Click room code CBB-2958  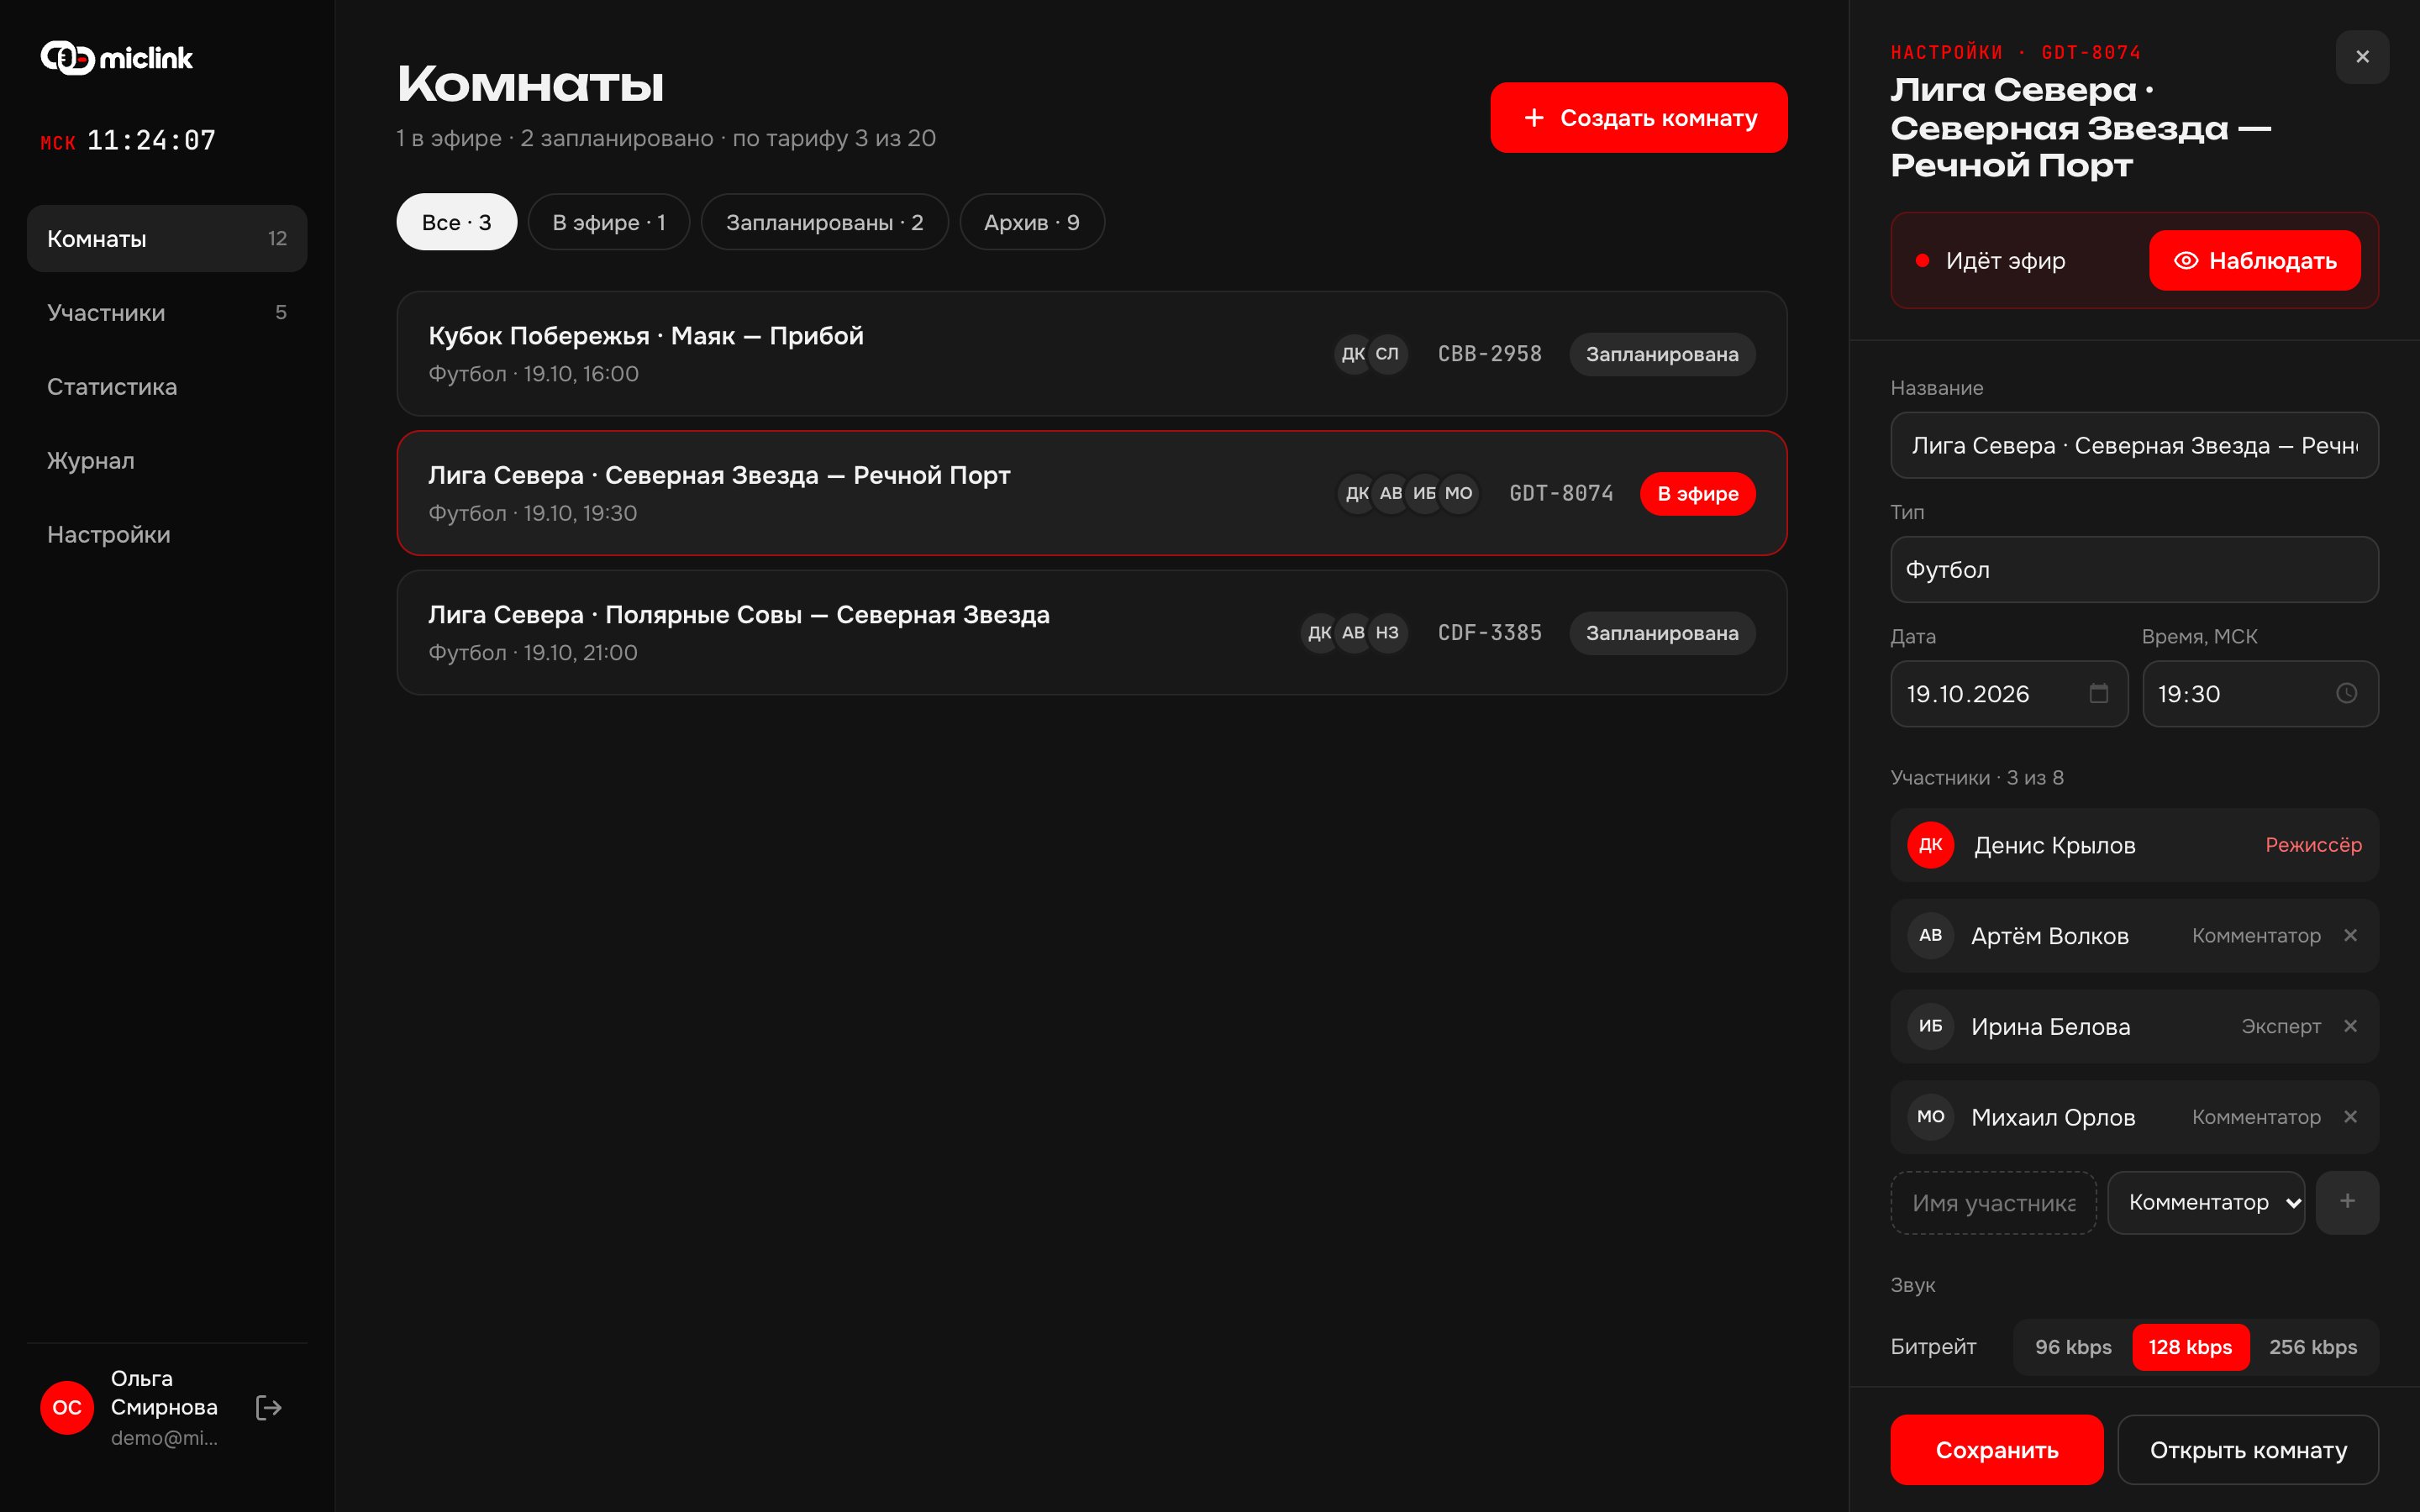click(1489, 354)
